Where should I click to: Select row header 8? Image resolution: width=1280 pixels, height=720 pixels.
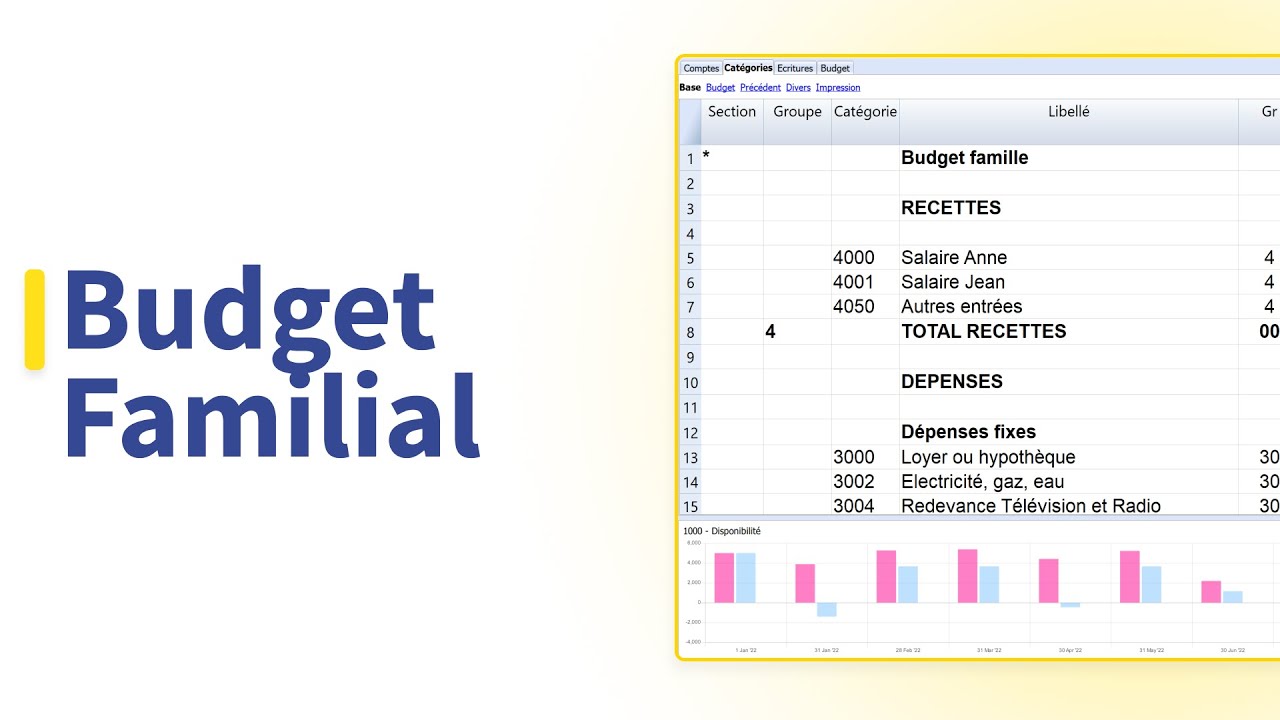point(690,332)
